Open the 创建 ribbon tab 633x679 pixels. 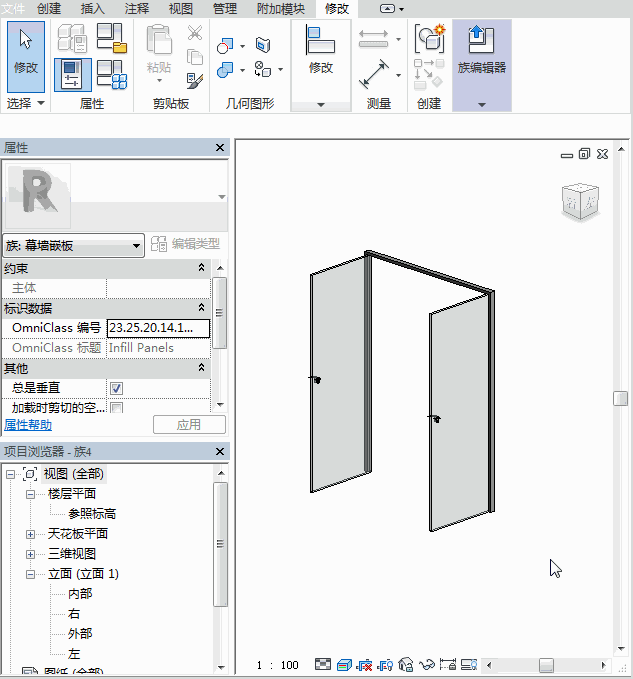click(48, 8)
